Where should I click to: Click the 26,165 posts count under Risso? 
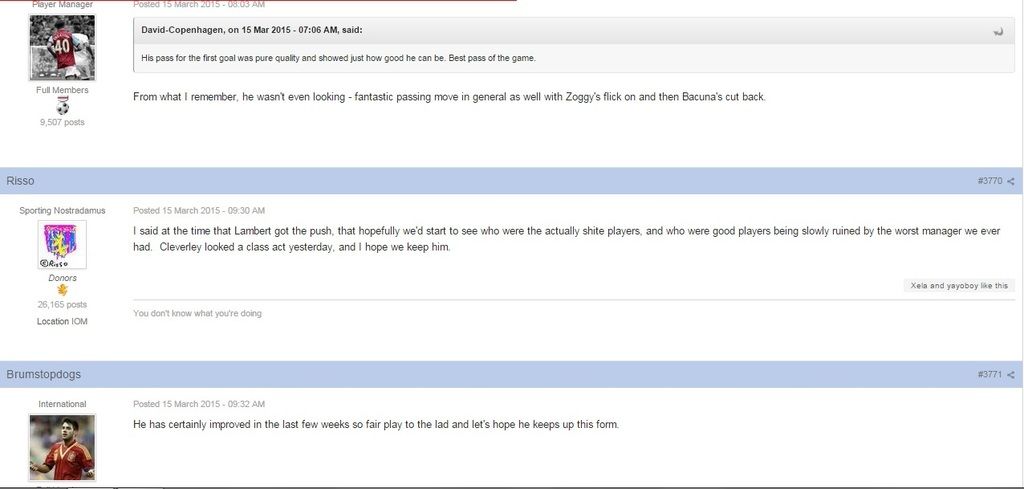point(62,304)
